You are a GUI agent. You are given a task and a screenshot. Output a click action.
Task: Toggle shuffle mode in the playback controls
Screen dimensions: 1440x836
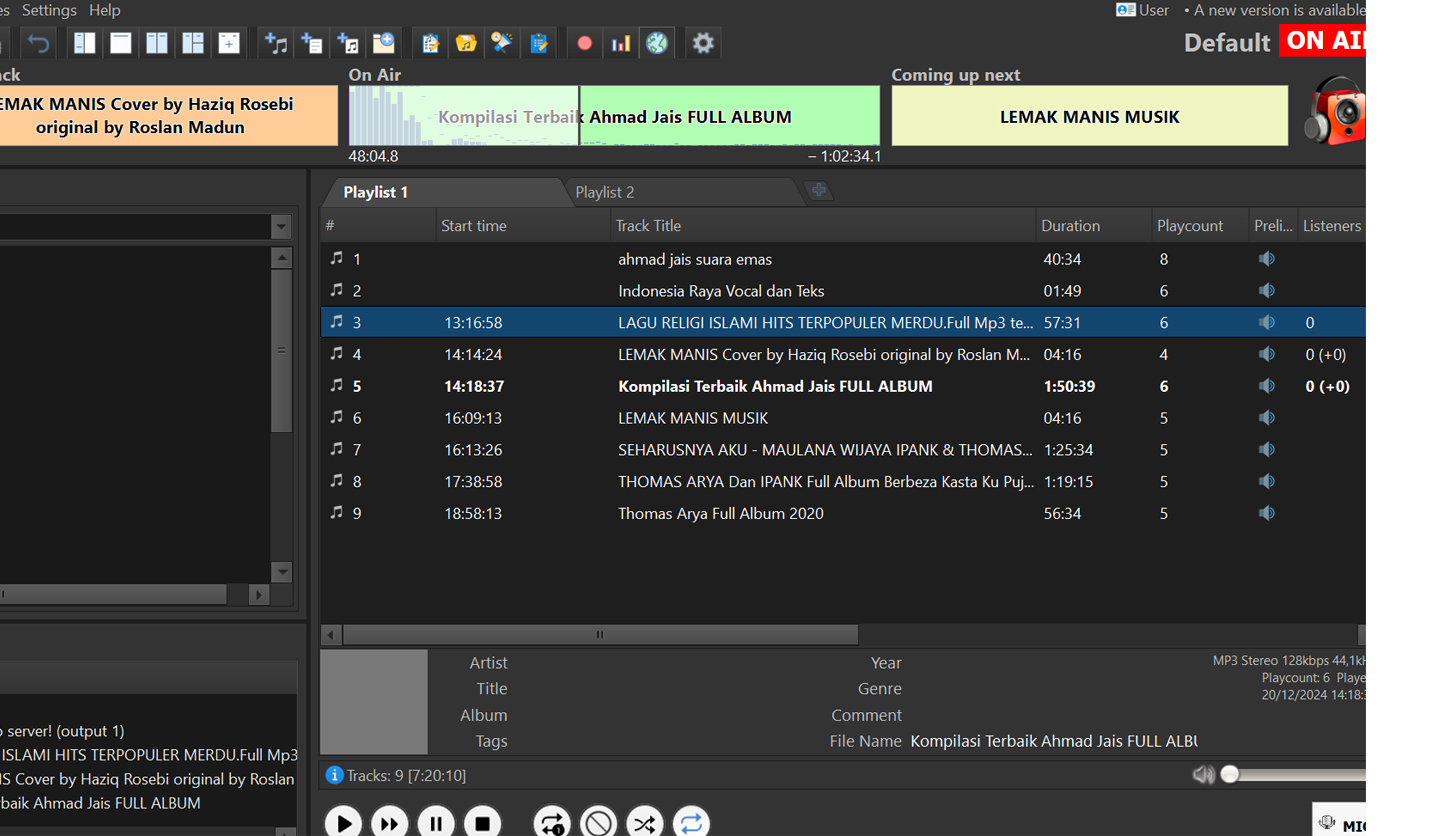644,822
